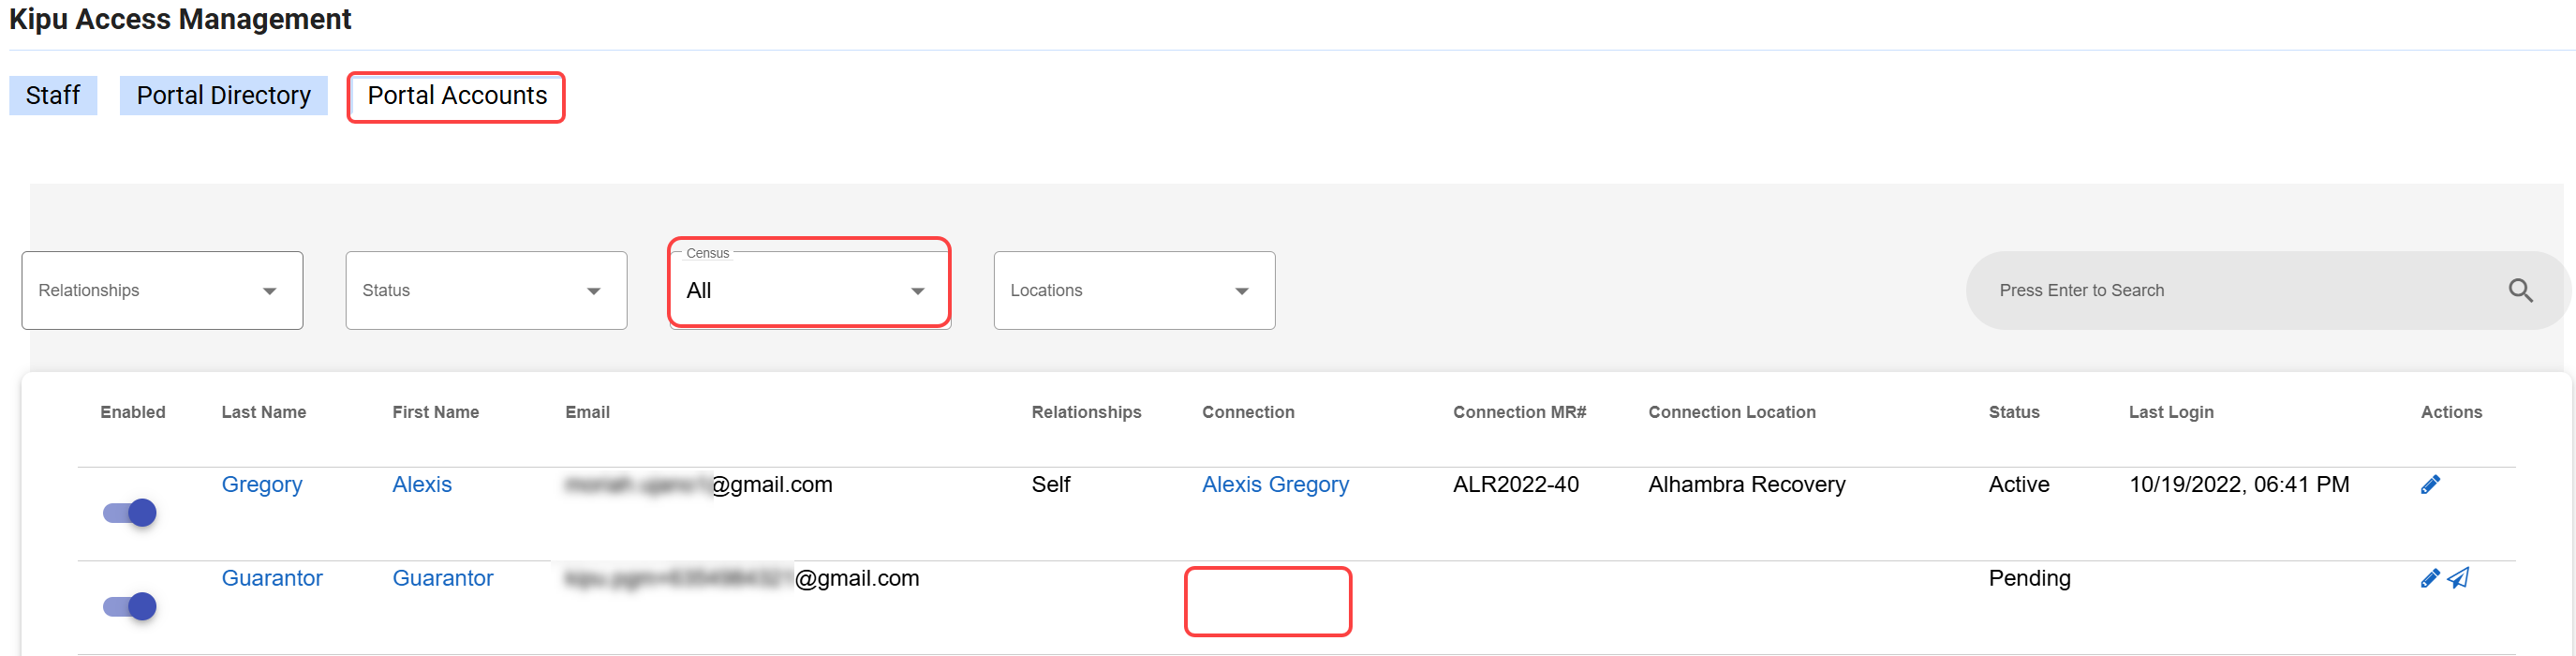The width and height of the screenshot is (2576, 656).
Task: Switch to the Staff tab
Action: [x=53, y=96]
